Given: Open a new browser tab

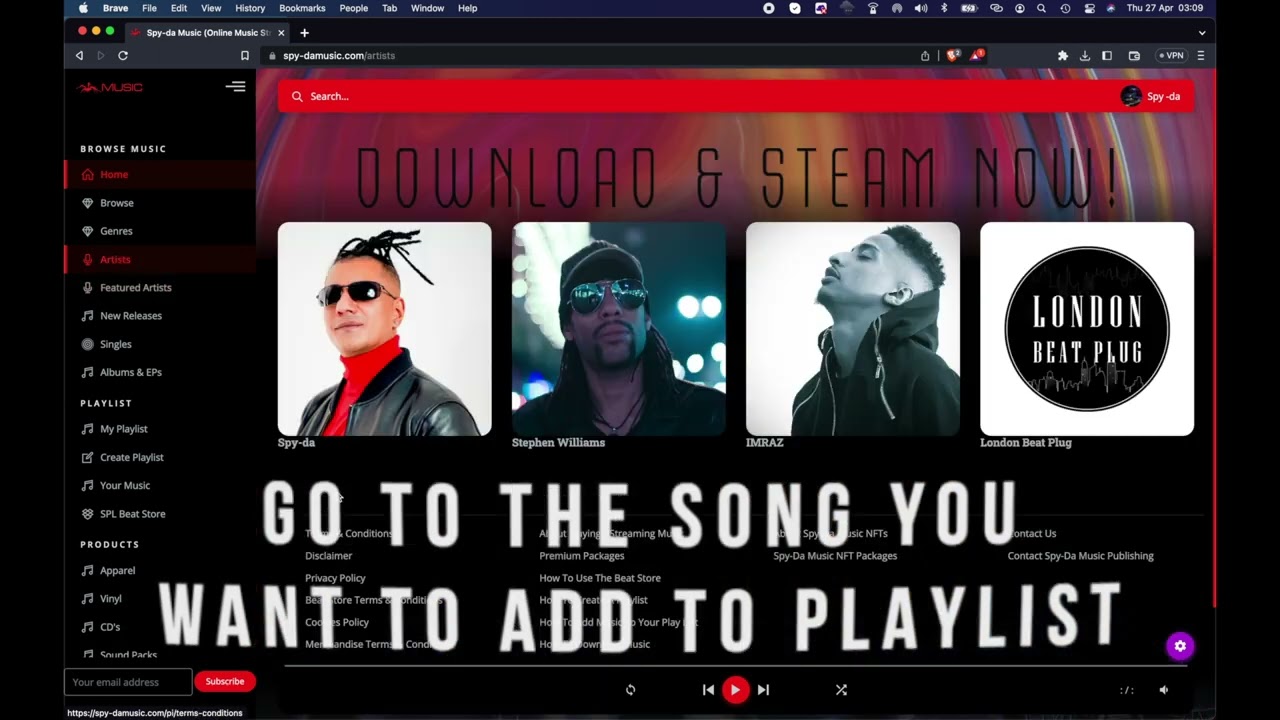Looking at the screenshot, I should click(x=305, y=32).
